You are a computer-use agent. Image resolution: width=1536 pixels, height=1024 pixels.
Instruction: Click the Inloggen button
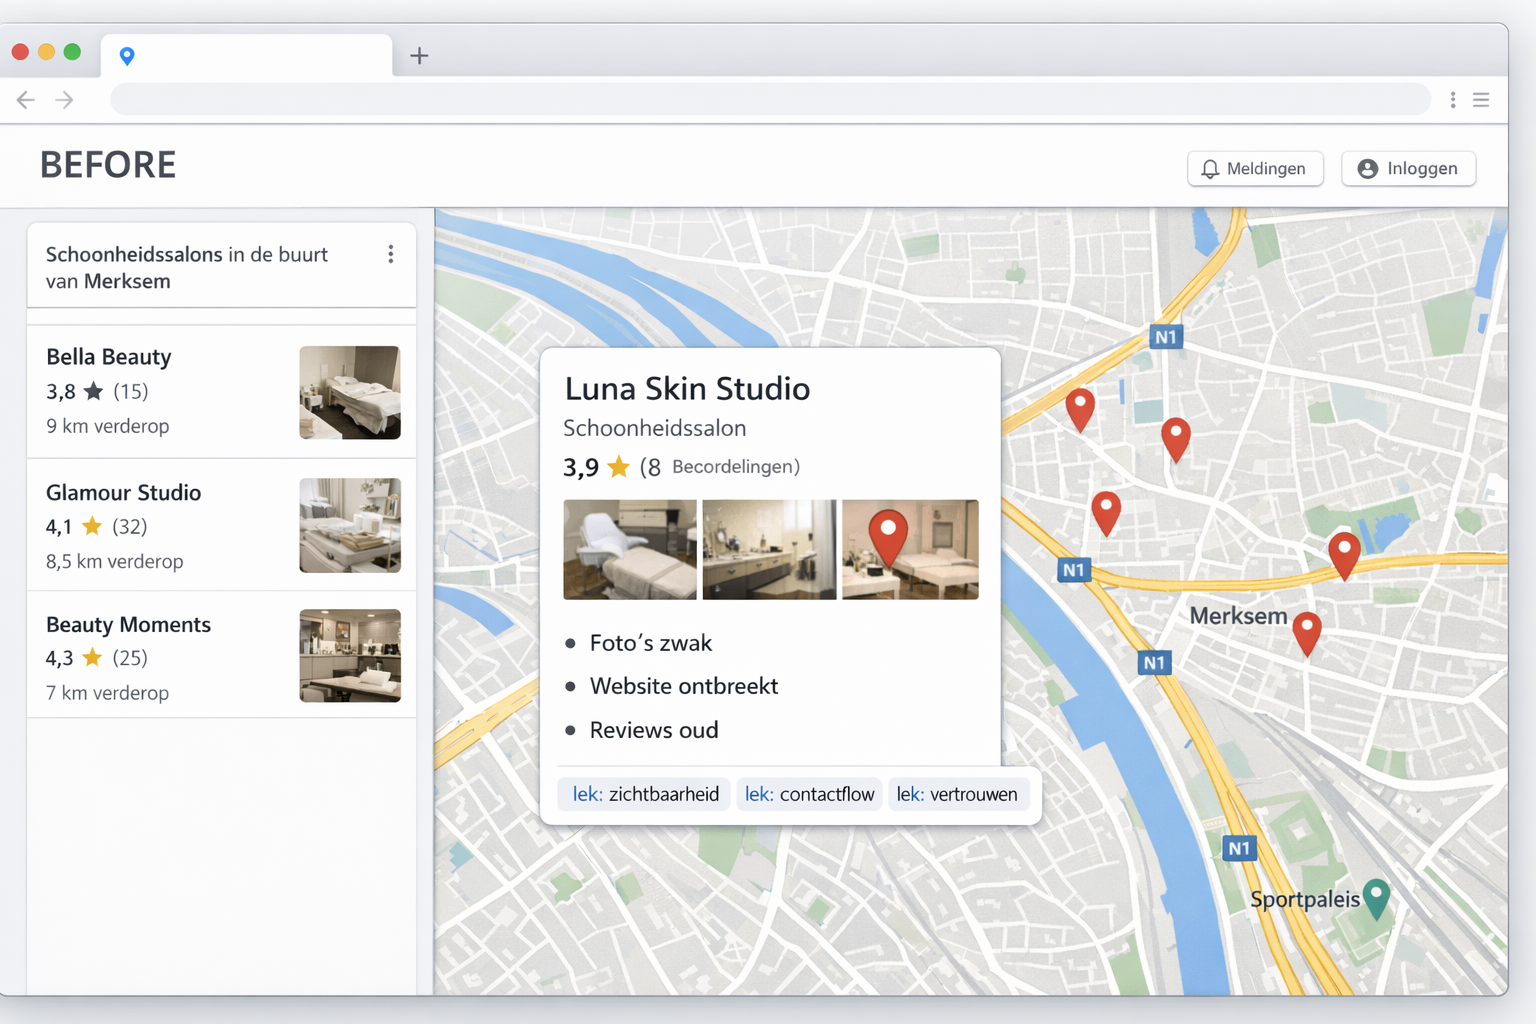(1408, 169)
